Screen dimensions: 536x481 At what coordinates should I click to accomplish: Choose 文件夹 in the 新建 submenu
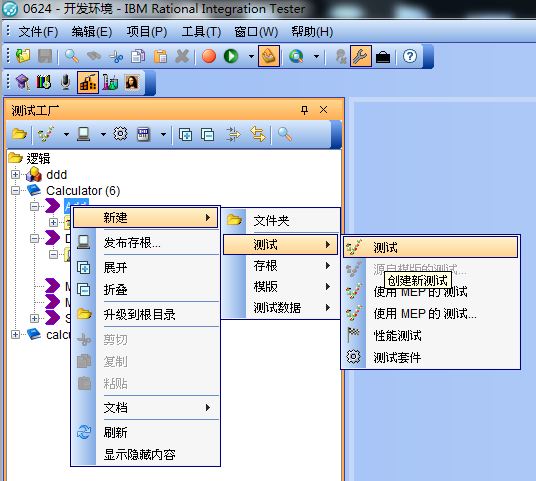click(281, 221)
